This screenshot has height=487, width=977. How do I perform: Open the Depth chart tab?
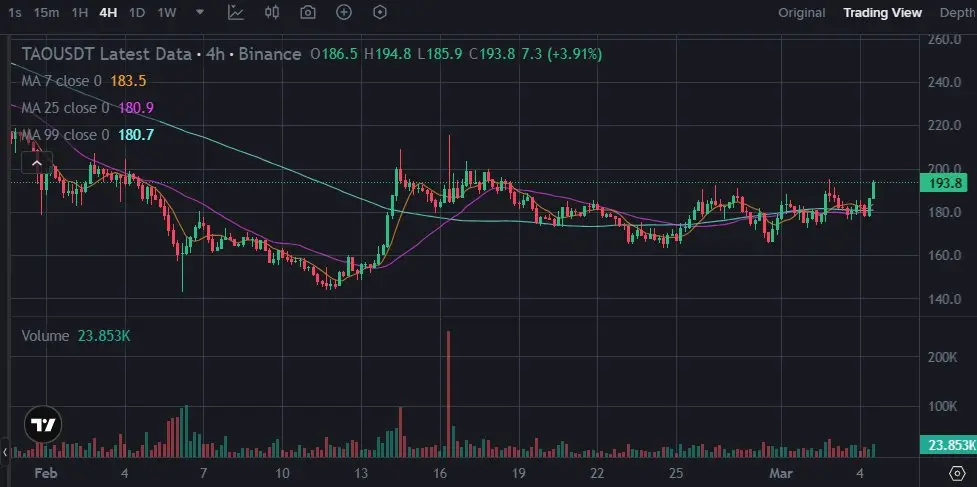[958, 12]
